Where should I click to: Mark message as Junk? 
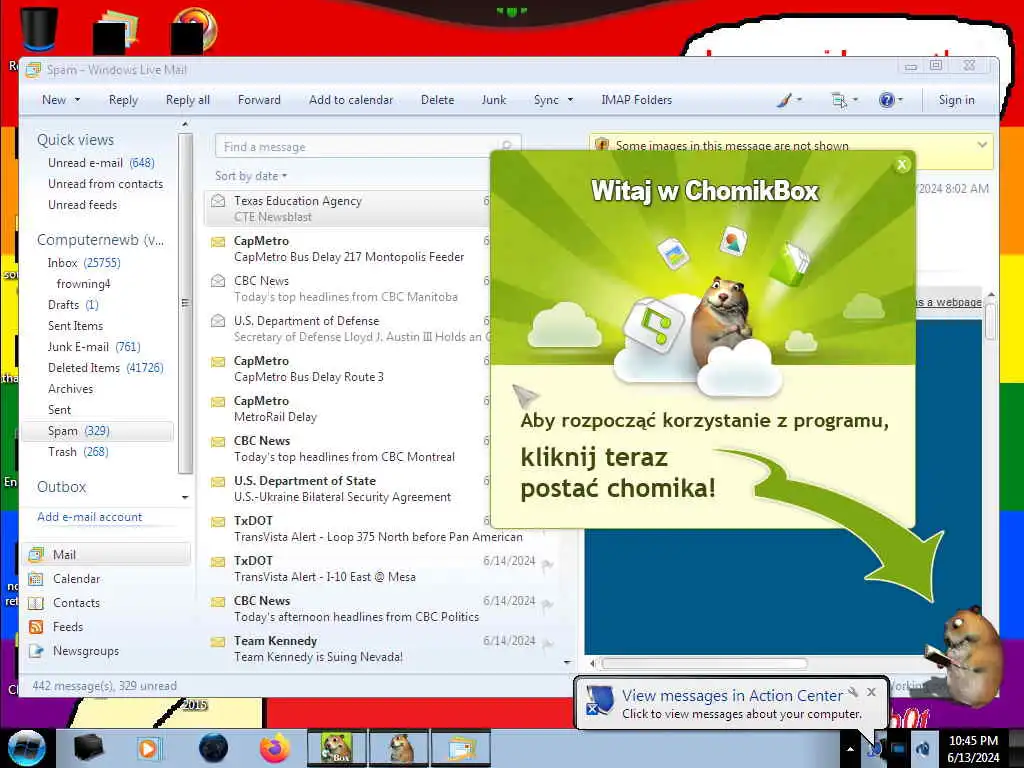494,100
